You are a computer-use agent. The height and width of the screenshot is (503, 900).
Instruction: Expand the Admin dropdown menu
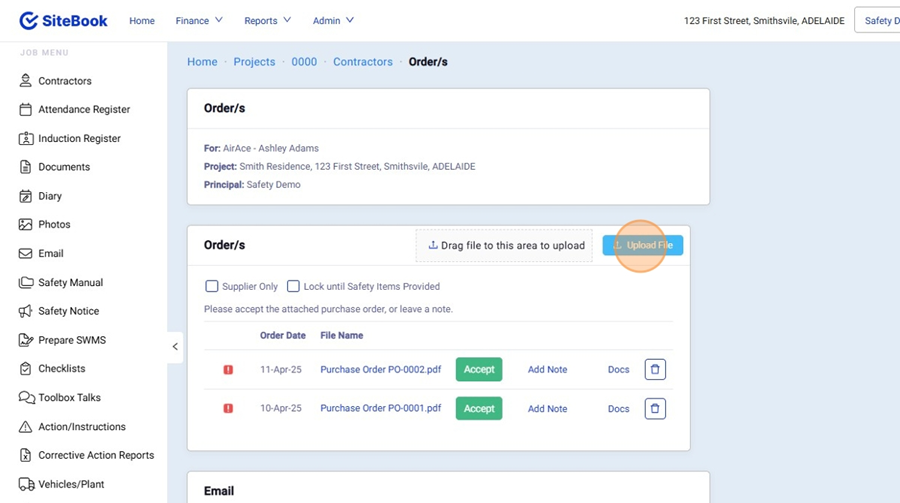pyautogui.click(x=333, y=21)
